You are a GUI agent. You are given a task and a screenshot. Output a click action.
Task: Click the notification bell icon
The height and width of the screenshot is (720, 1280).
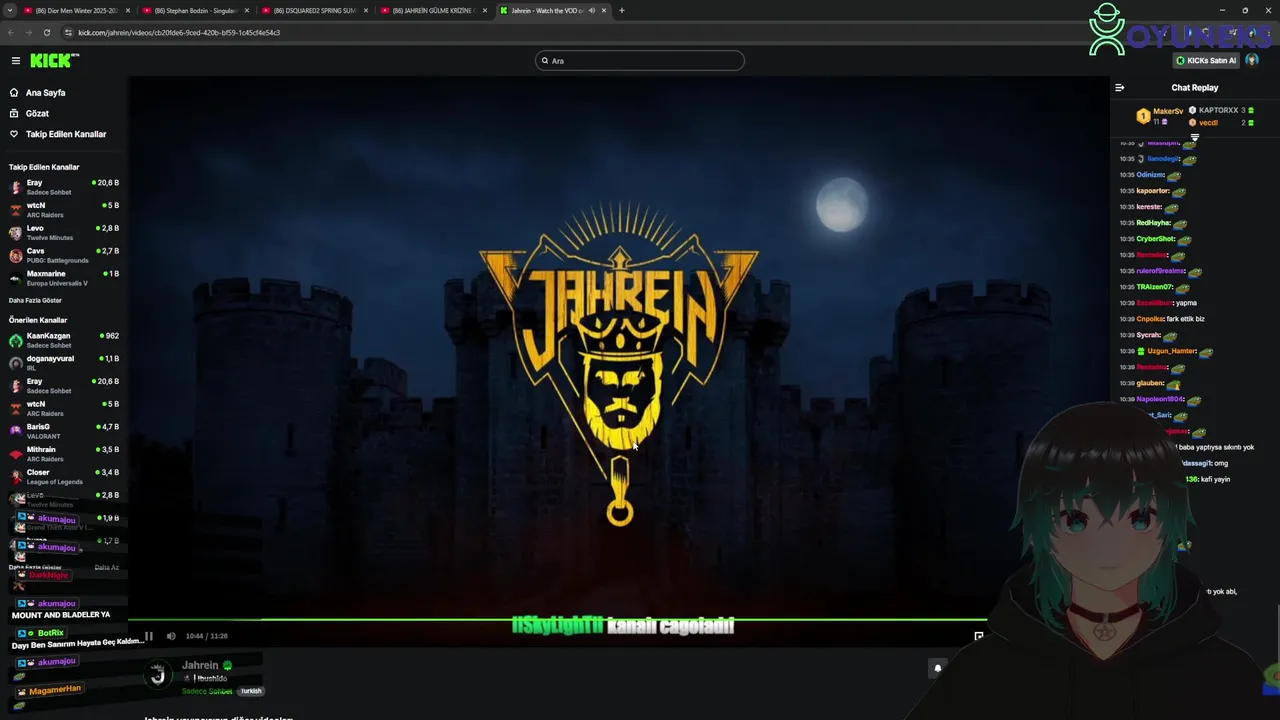pos(937,668)
